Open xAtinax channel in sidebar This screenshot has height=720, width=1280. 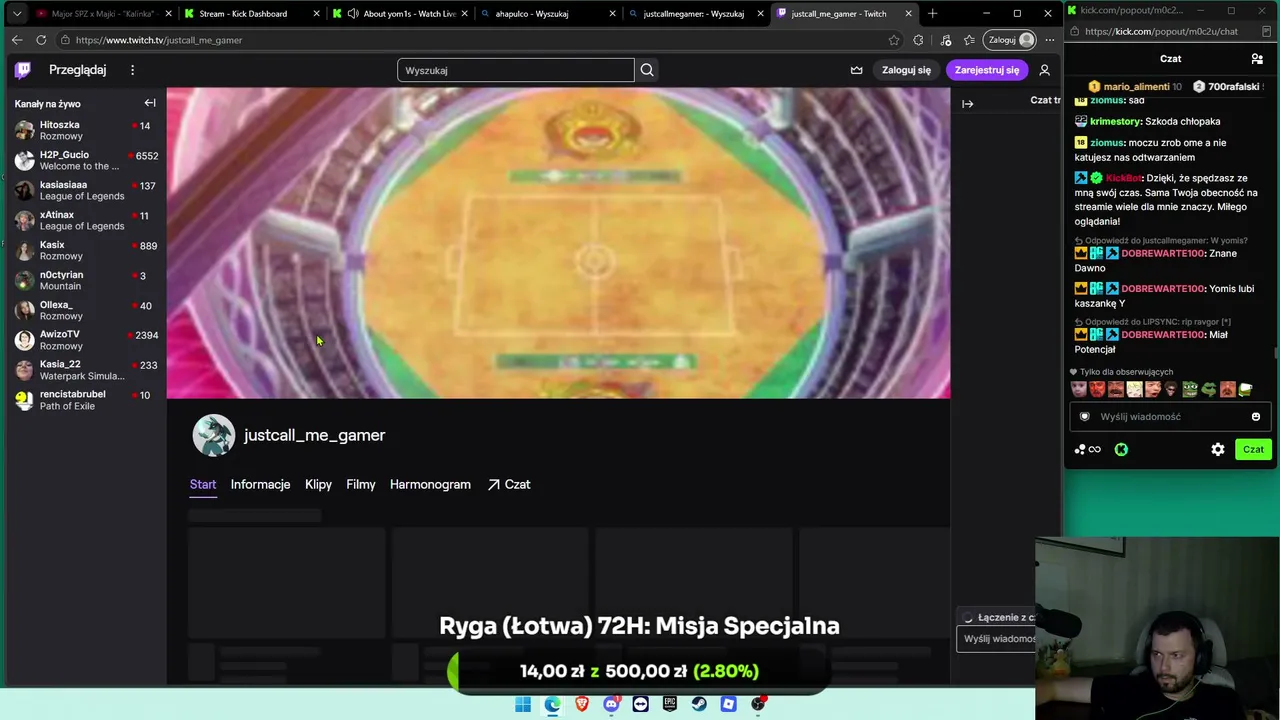point(83,221)
